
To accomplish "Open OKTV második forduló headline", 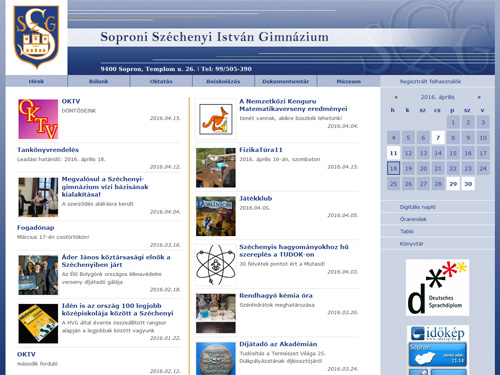I will coord(26,354).
